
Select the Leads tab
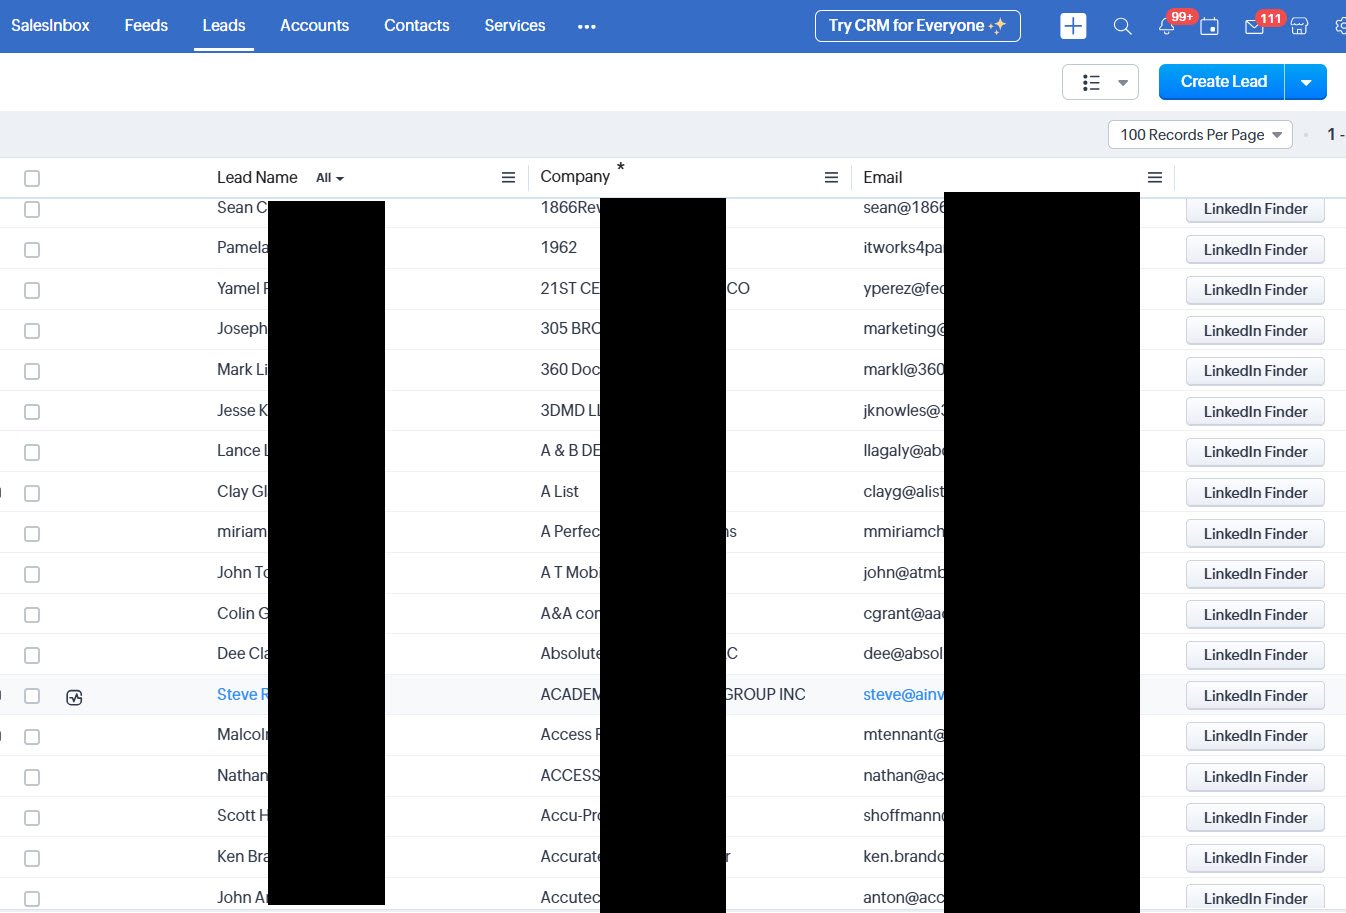pyautogui.click(x=224, y=26)
